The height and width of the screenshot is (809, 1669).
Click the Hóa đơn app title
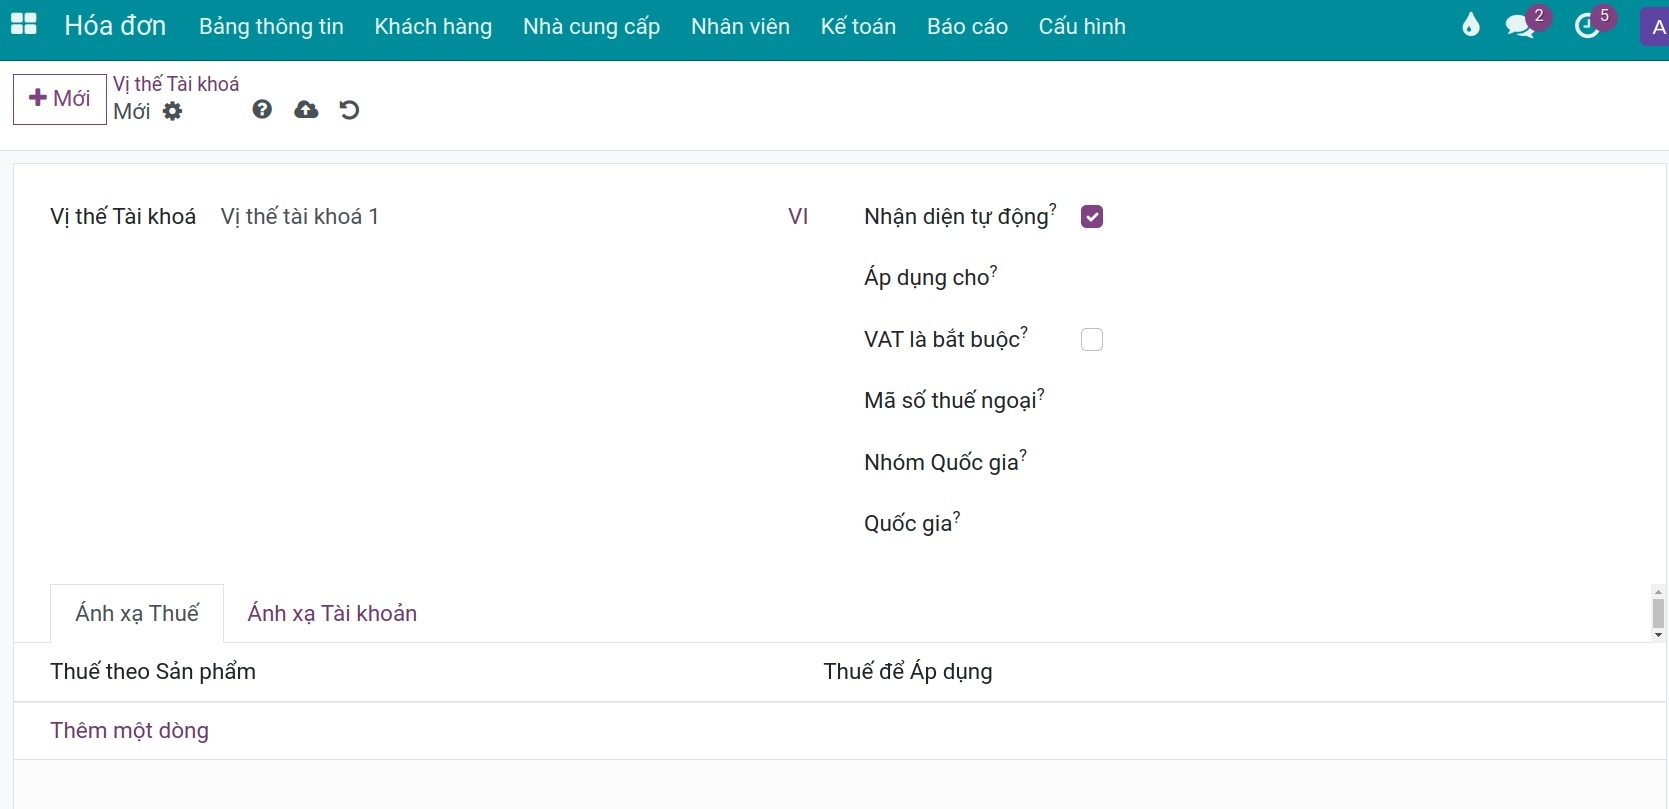115,25
